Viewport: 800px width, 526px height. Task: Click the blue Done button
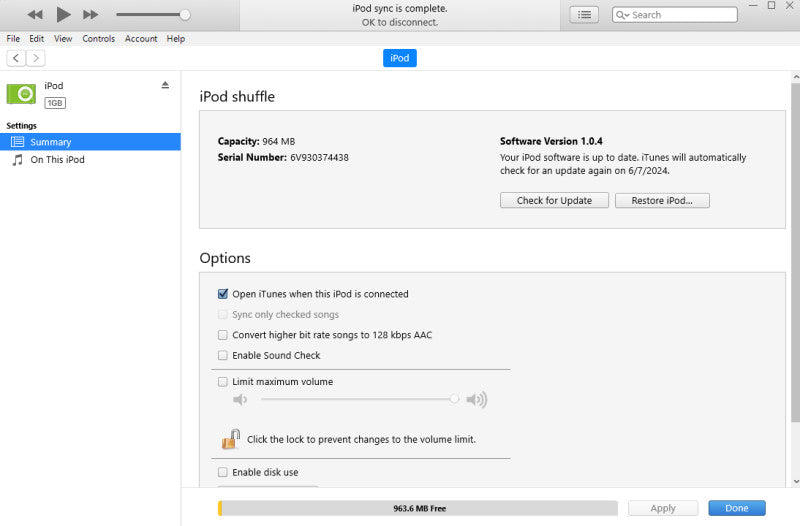(x=737, y=508)
